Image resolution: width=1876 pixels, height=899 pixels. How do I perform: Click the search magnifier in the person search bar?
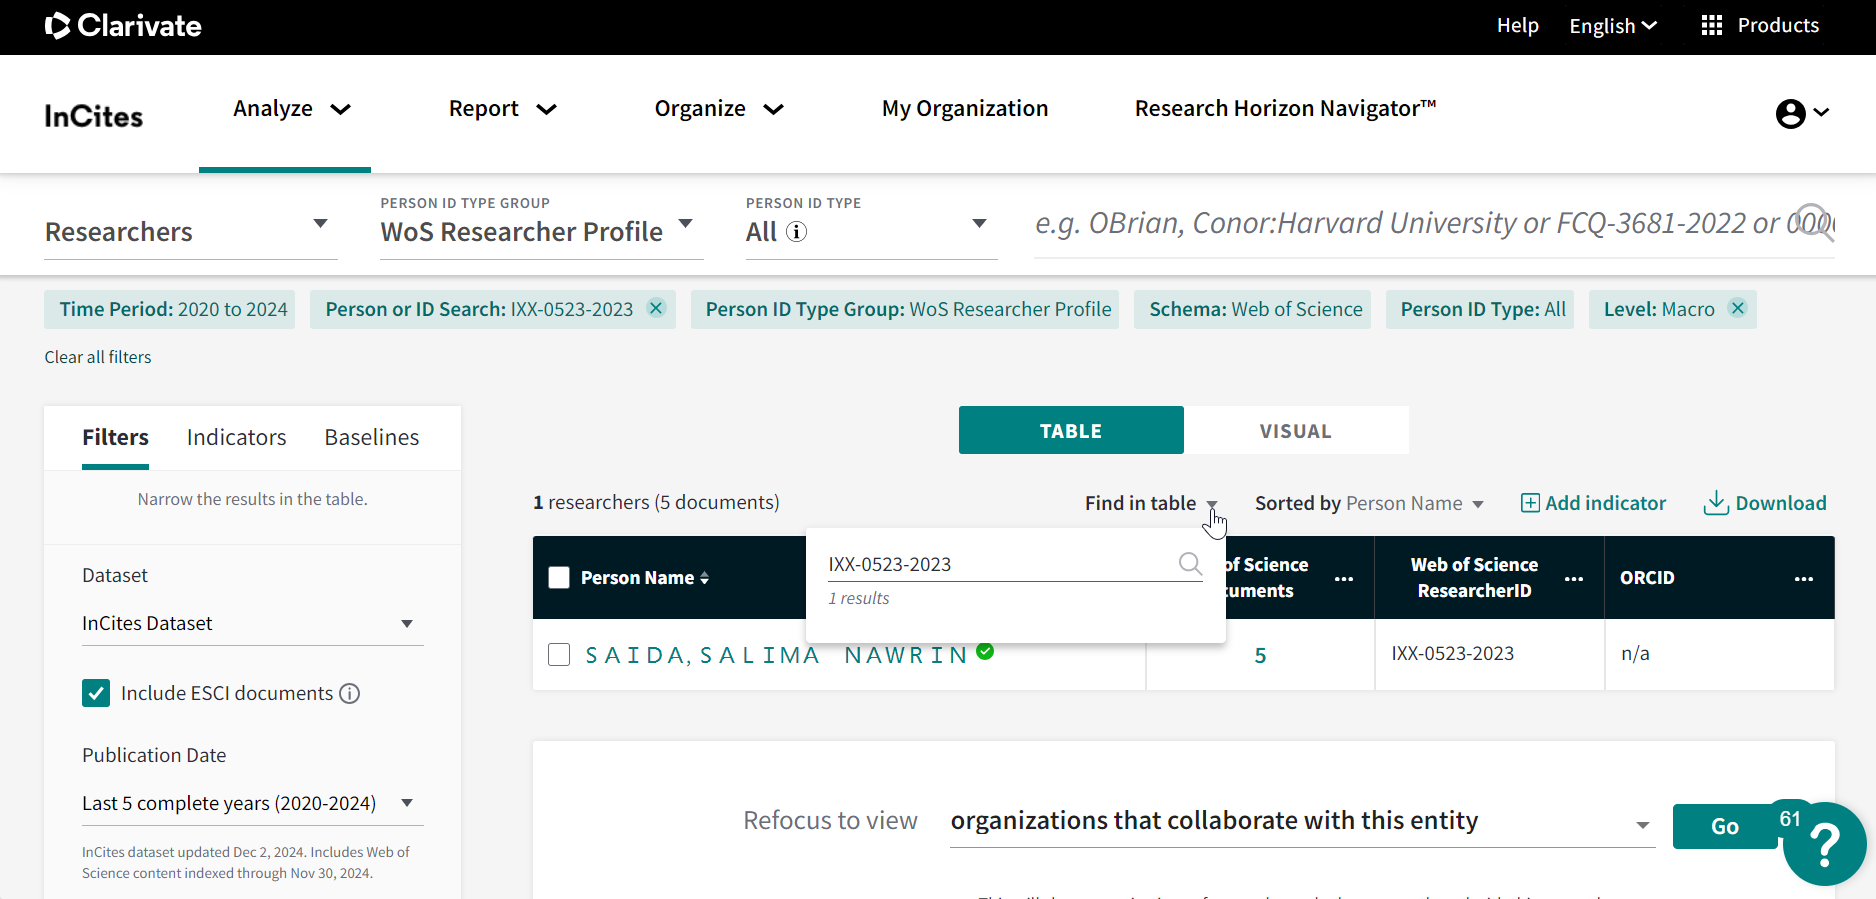tap(1813, 222)
